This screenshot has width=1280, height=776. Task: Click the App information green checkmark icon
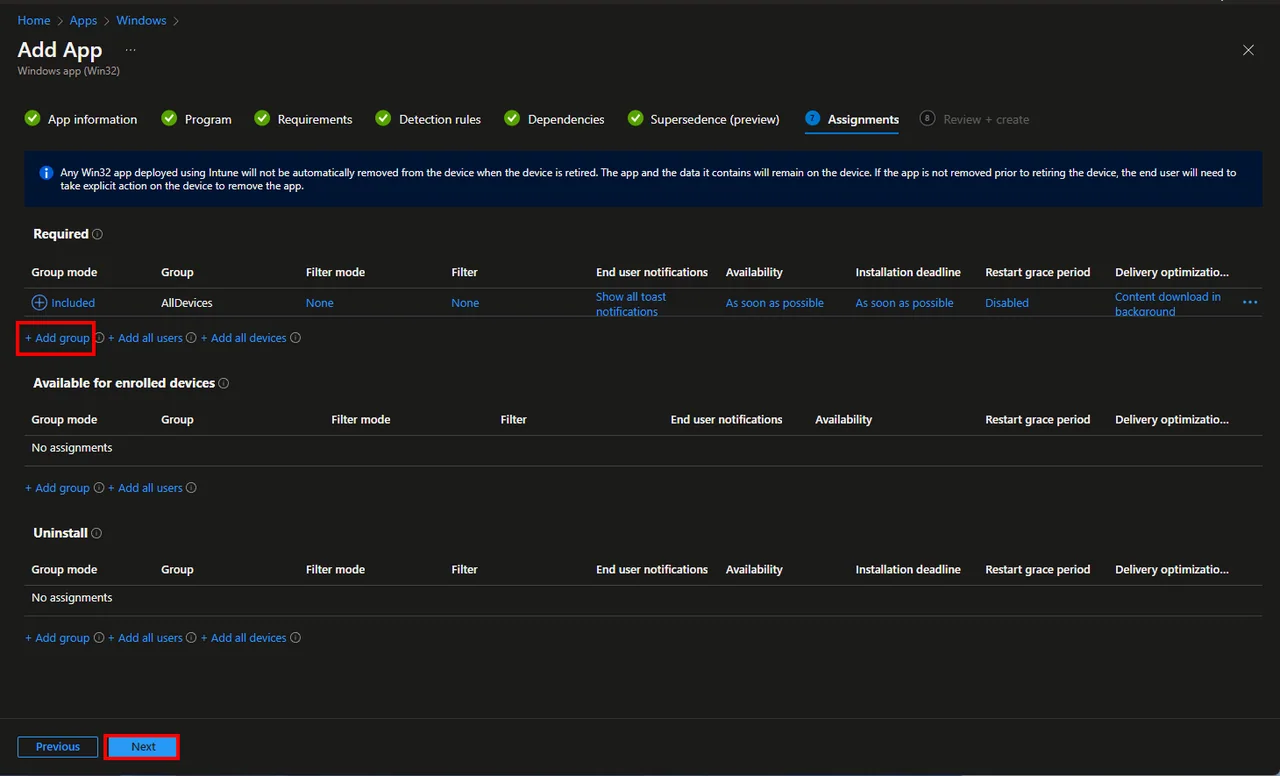(x=32, y=118)
